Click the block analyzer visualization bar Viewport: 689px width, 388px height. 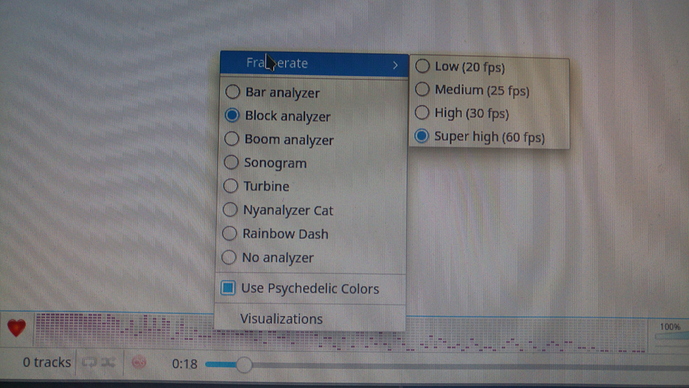340,333
